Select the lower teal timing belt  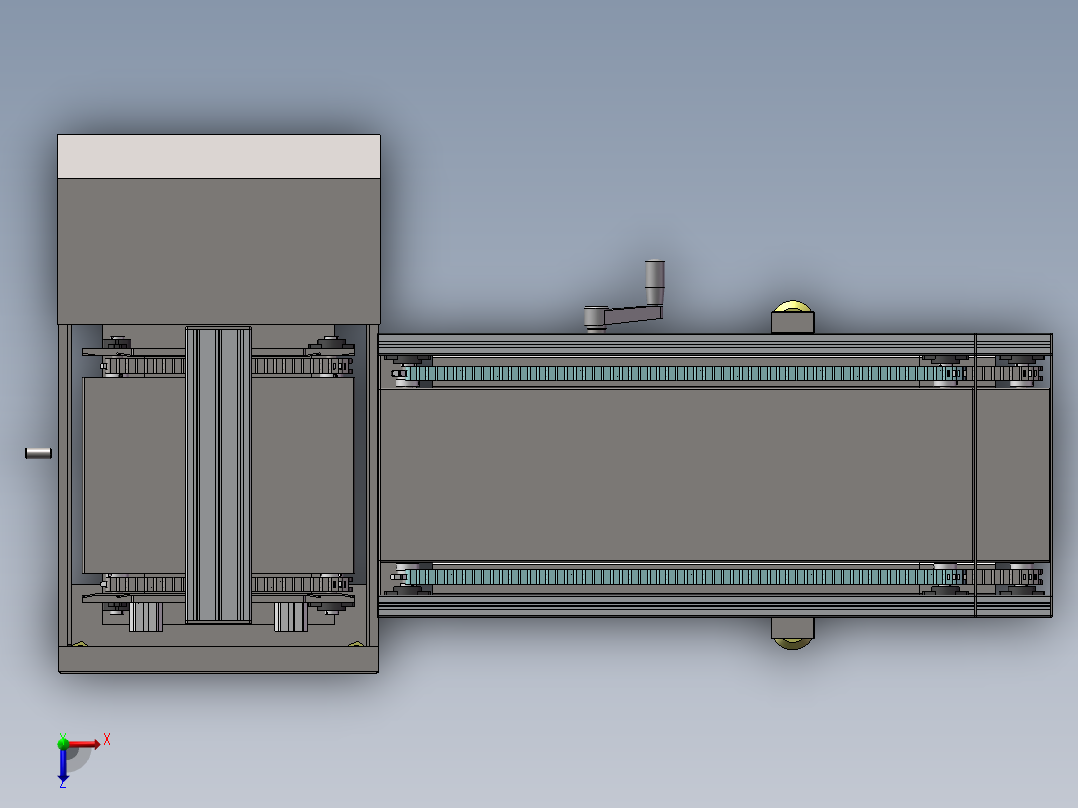(681, 576)
